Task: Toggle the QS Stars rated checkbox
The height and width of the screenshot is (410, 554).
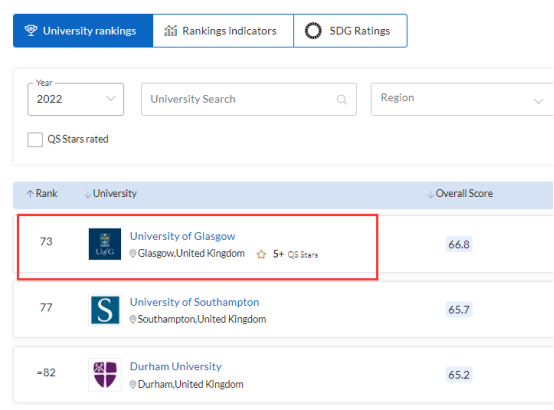Action: pyautogui.click(x=35, y=140)
